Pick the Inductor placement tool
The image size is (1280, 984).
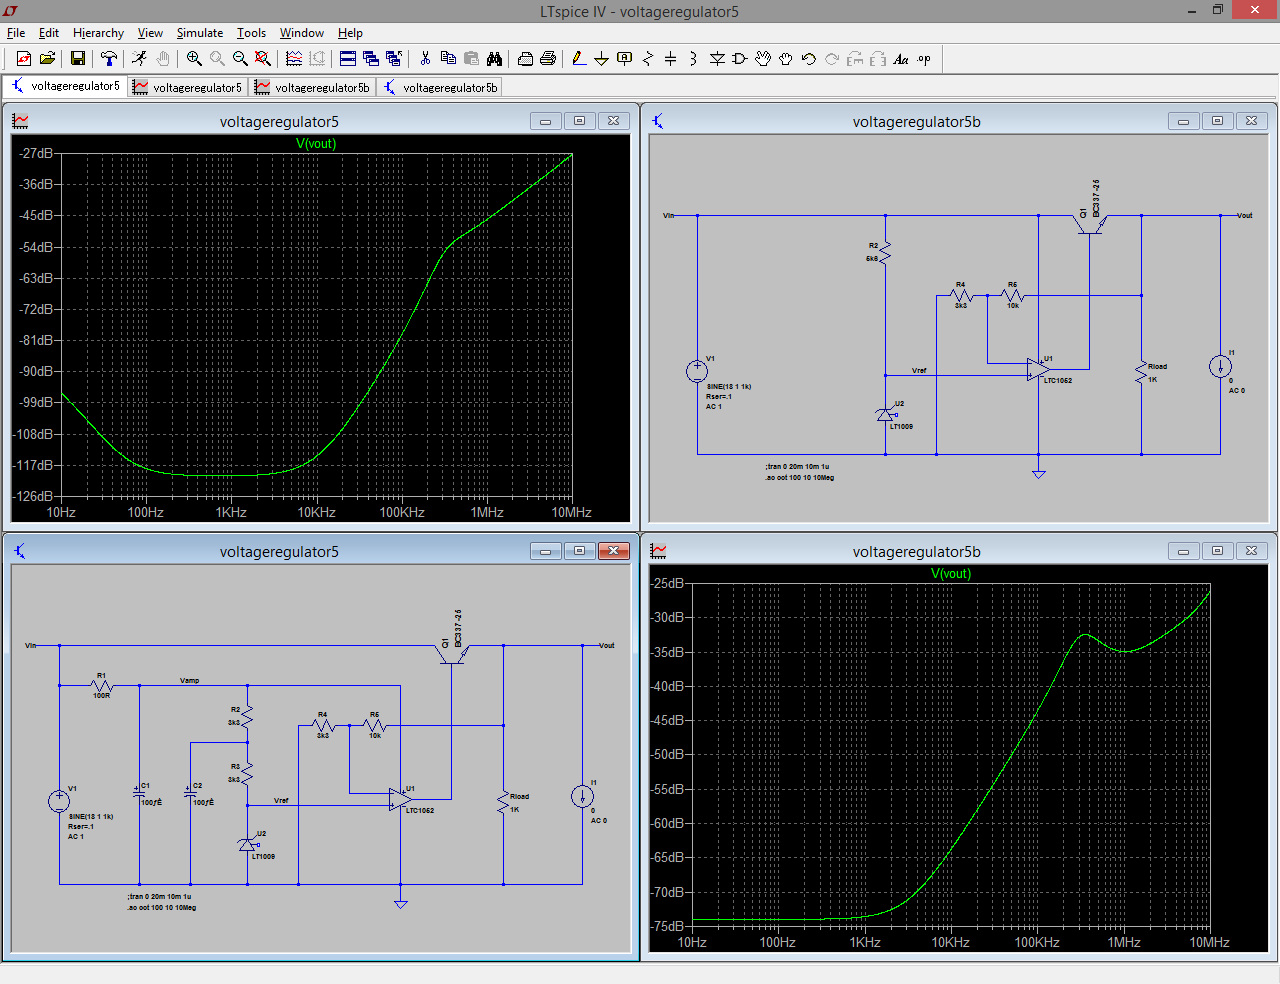click(693, 59)
